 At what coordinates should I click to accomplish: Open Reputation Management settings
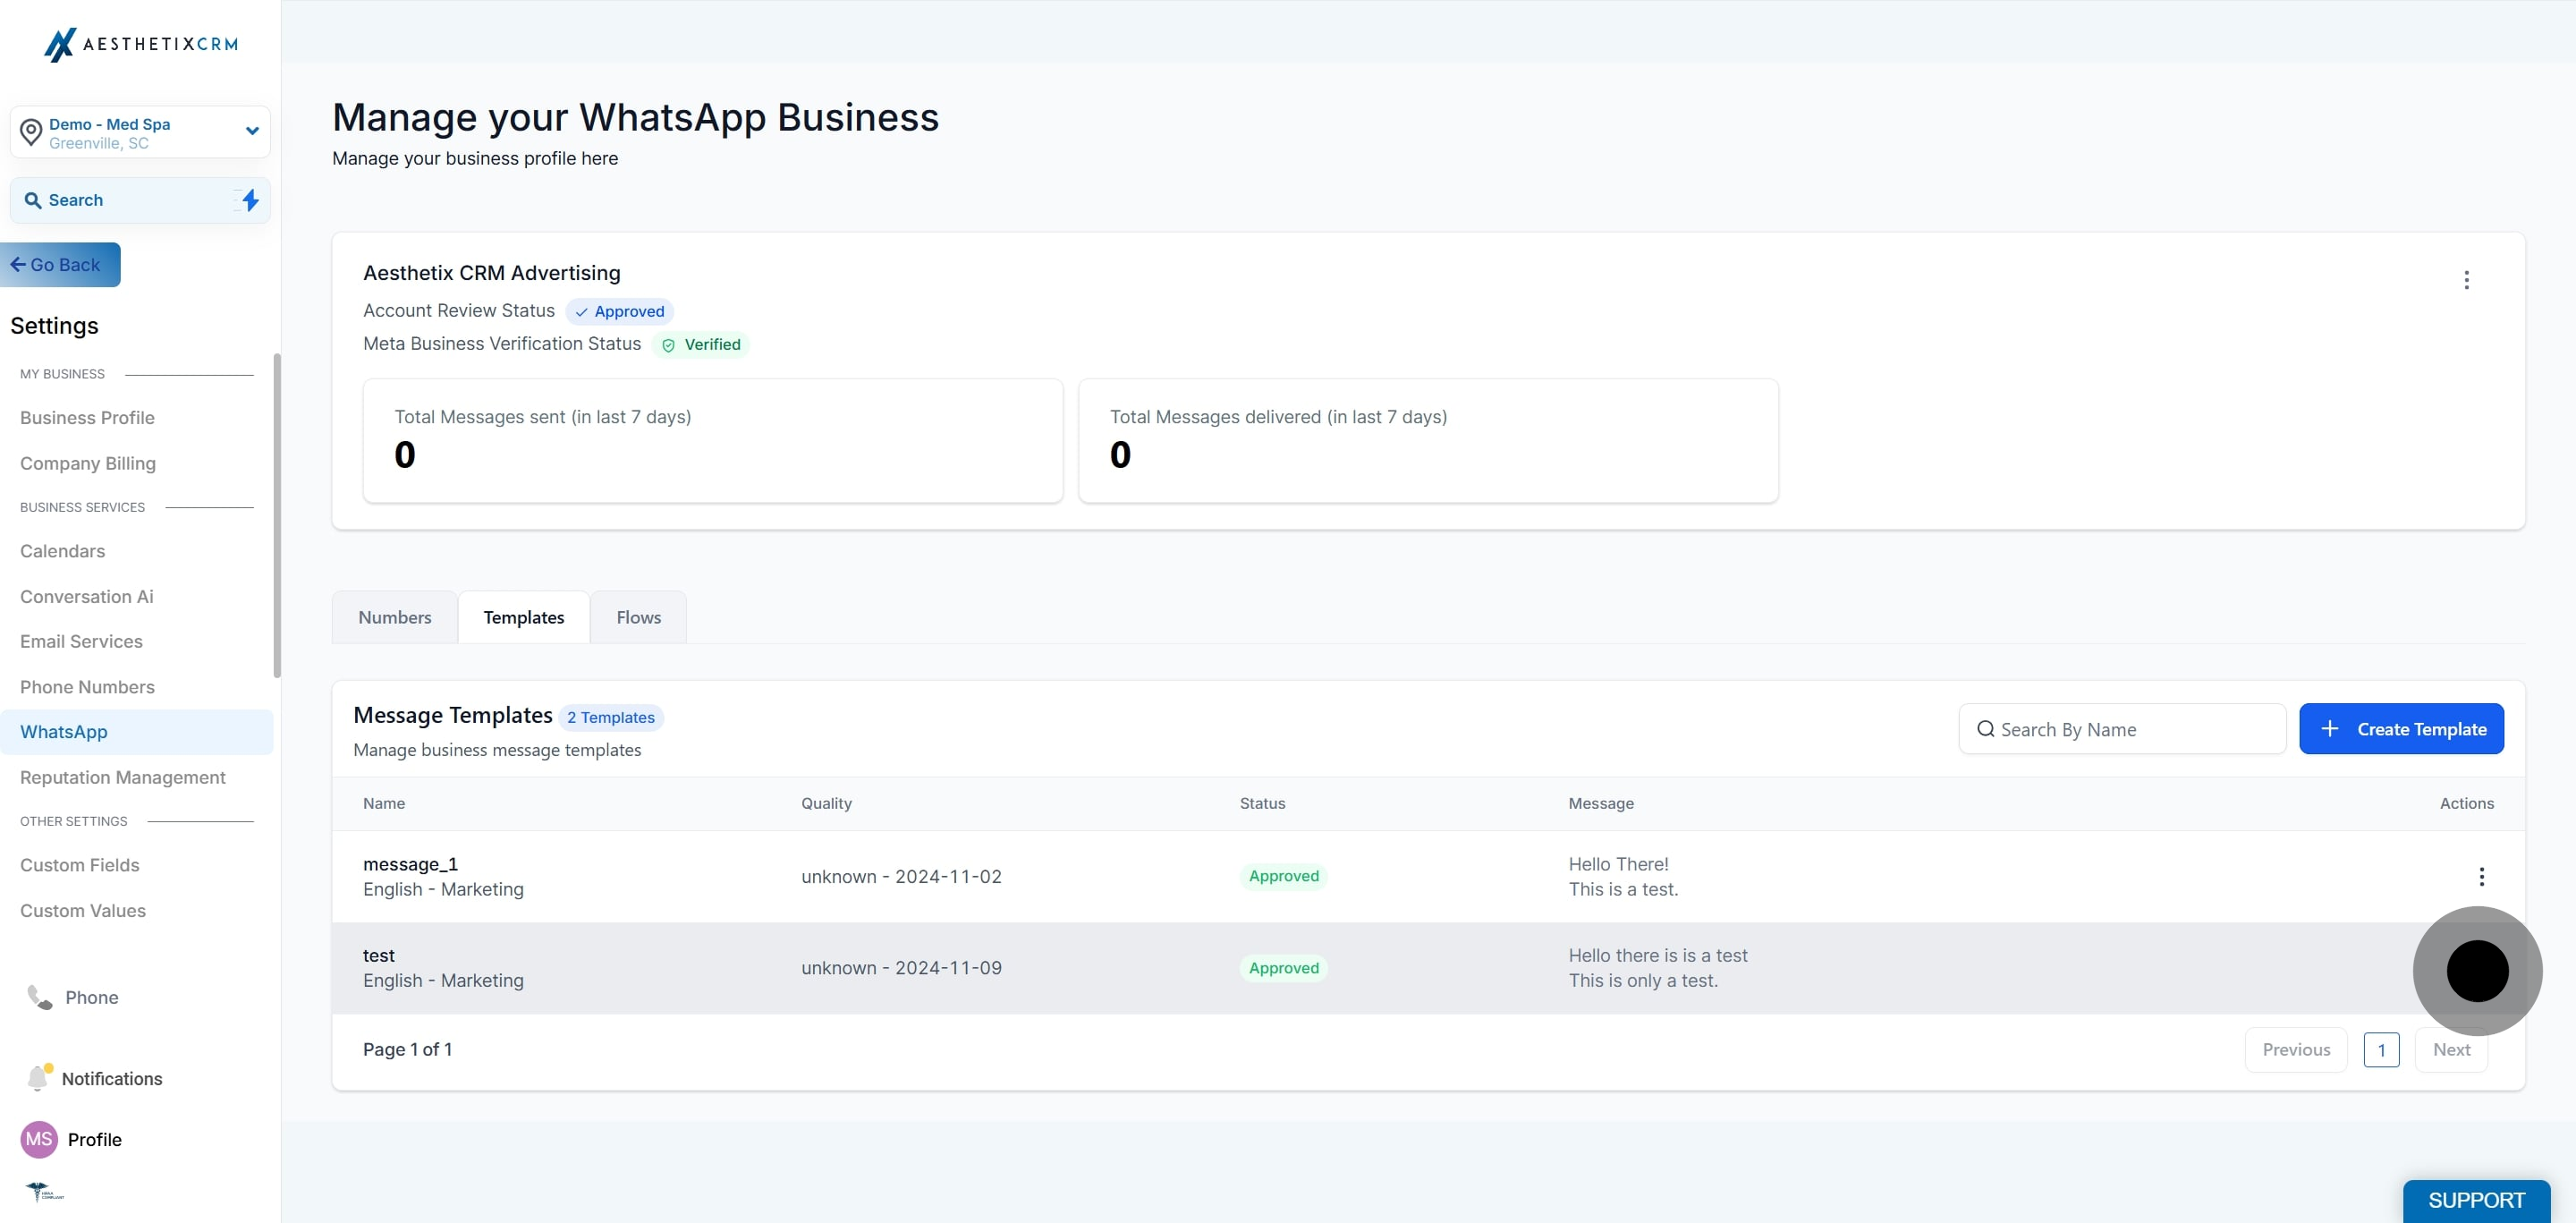click(x=123, y=777)
